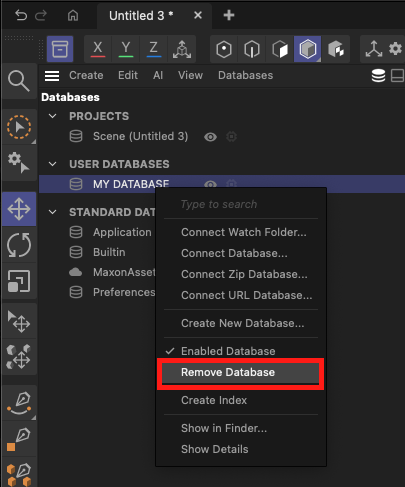
Task: Click the Type to search field
Action: point(240,204)
